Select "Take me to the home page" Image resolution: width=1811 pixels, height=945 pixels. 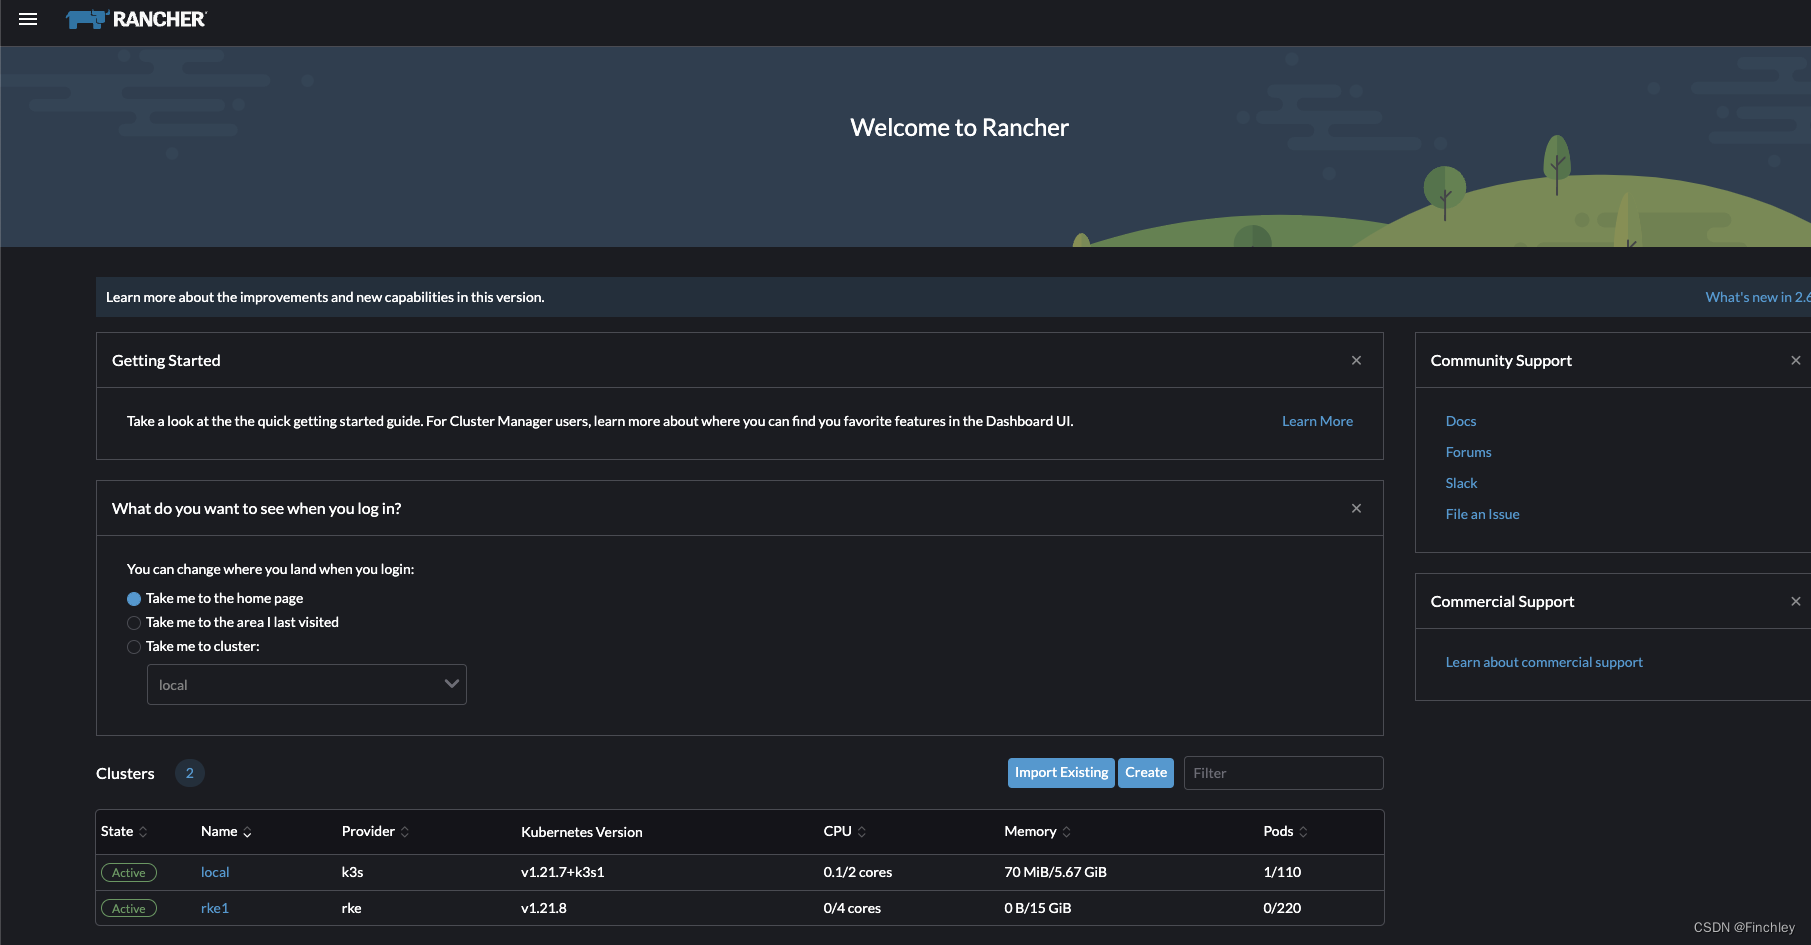133,598
